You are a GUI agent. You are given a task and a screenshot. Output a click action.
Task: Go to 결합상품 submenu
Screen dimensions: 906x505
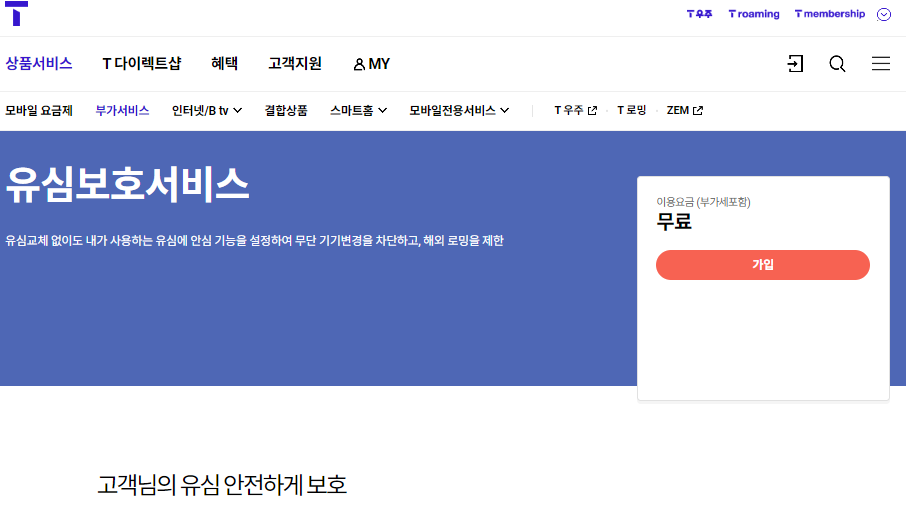[x=285, y=110]
